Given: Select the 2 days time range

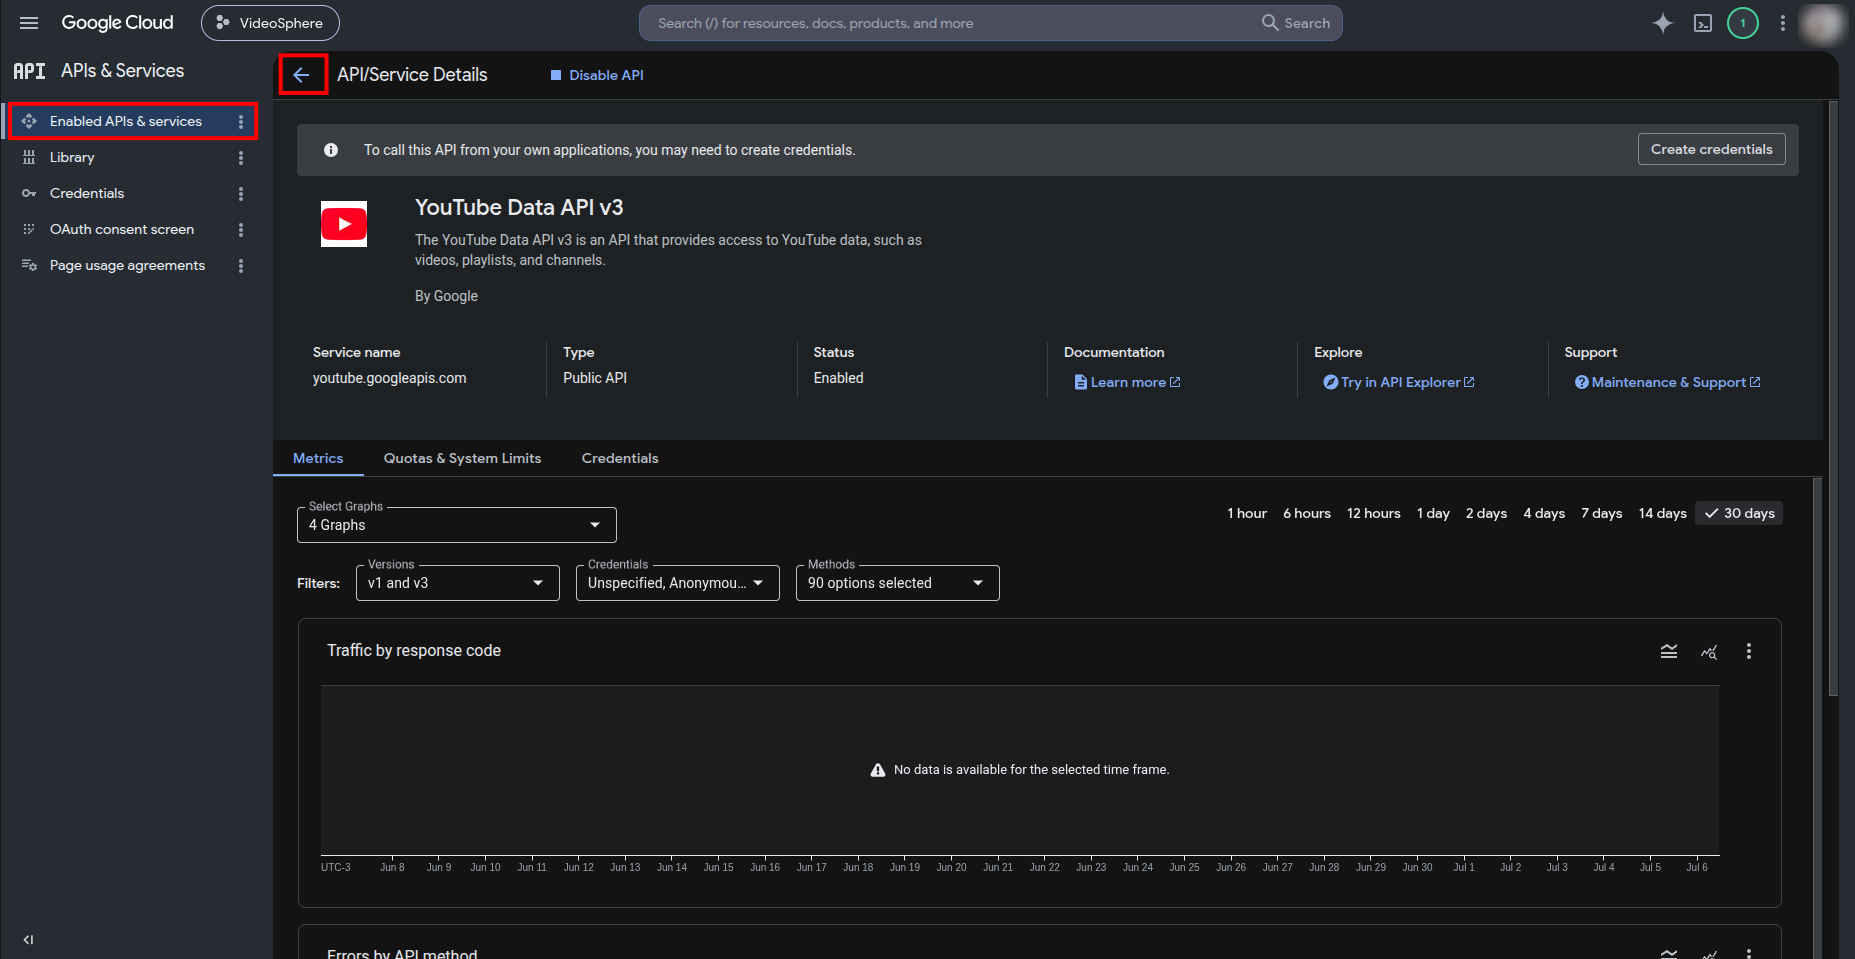Looking at the screenshot, I should (1486, 513).
